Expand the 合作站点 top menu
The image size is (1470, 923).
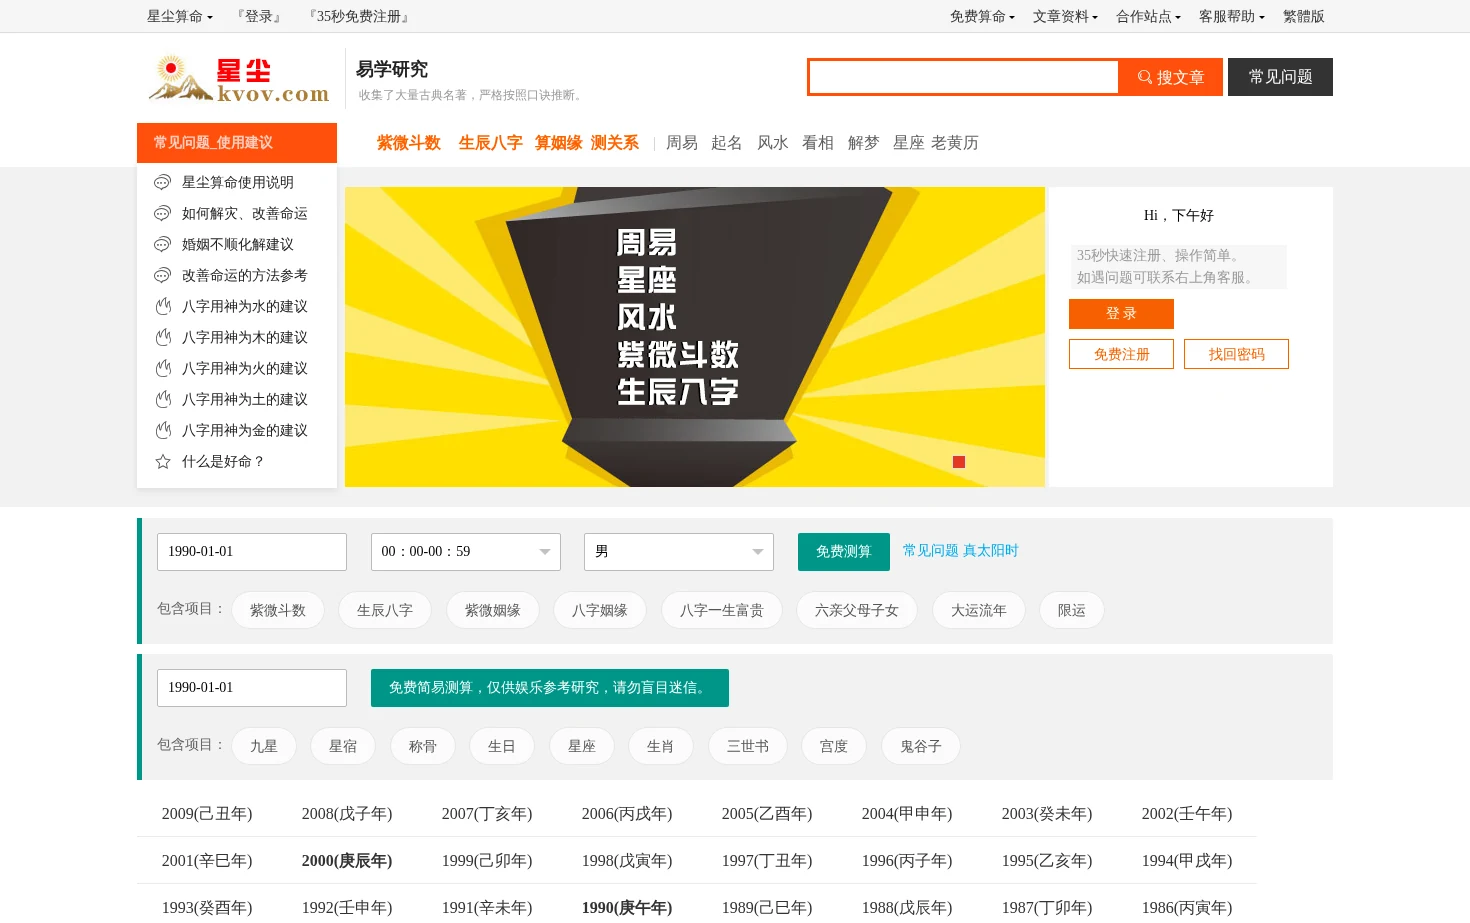click(x=1148, y=16)
